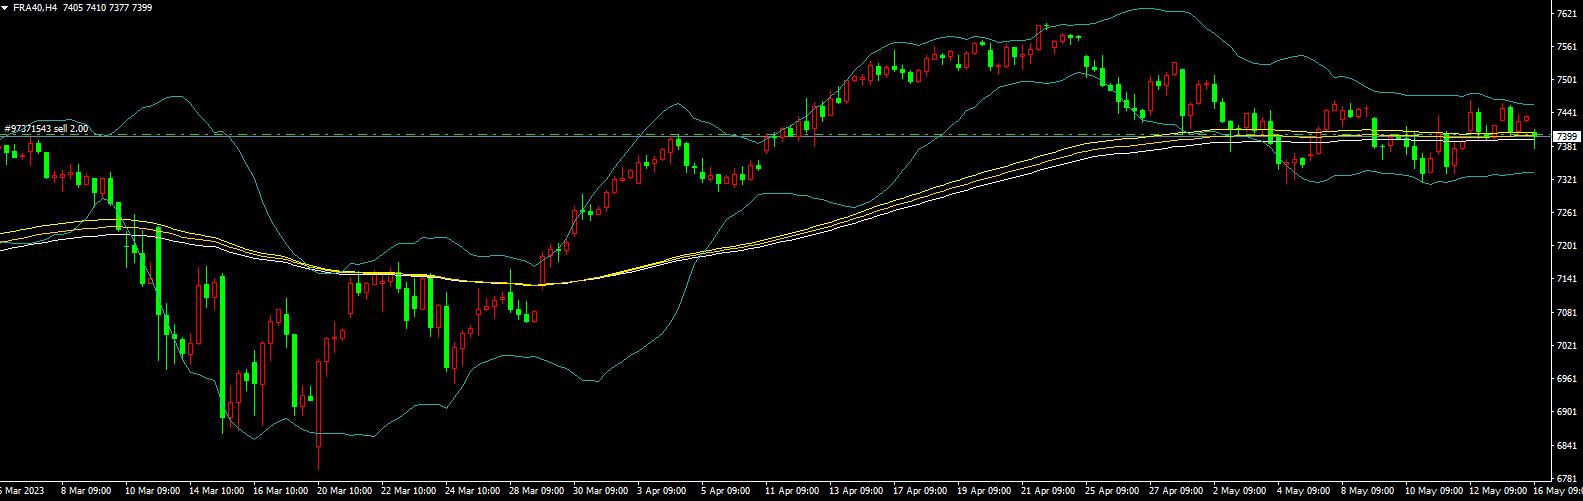Click time axis label 8 Mar 09:00
Image resolution: width=1583 pixels, height=501 pixels.
pos(85,492)
